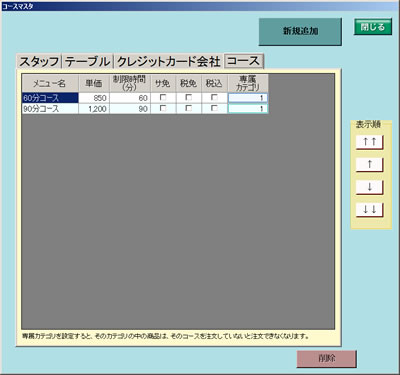Click the 新規追加 button
400x375 pixels.
300,31
